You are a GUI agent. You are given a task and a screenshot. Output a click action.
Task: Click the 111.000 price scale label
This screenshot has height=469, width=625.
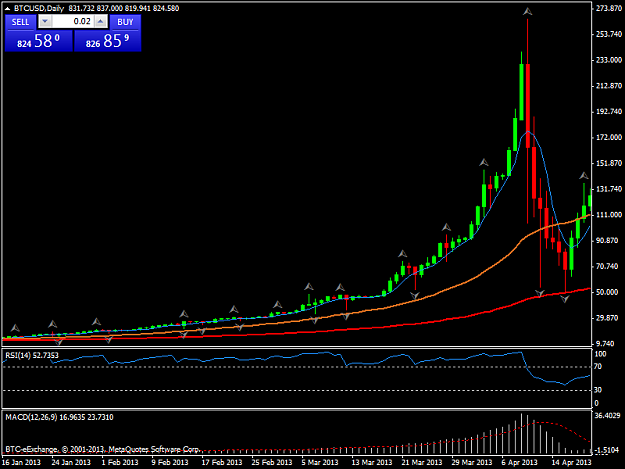pos(609,214)
